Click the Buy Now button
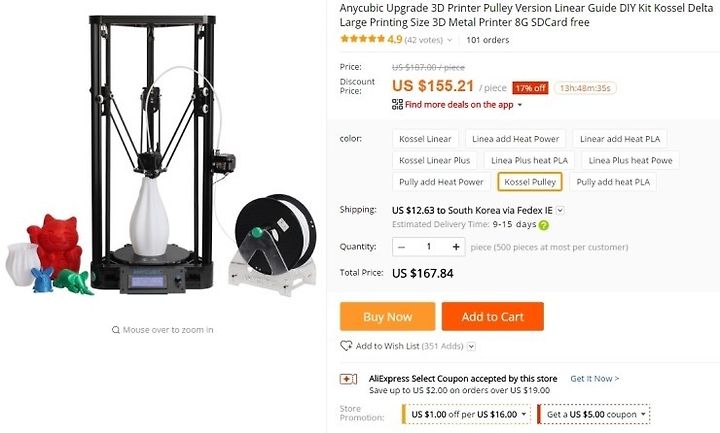Screen dimensions: 720x433 pyautogui.click(x=388, y=316)
